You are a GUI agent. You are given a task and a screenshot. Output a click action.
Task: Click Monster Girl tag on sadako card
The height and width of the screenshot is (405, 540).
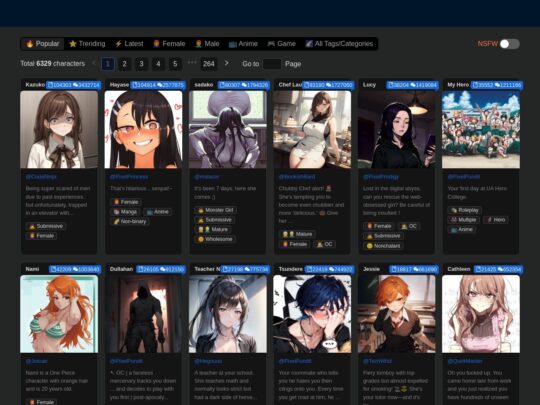point(216,210)
